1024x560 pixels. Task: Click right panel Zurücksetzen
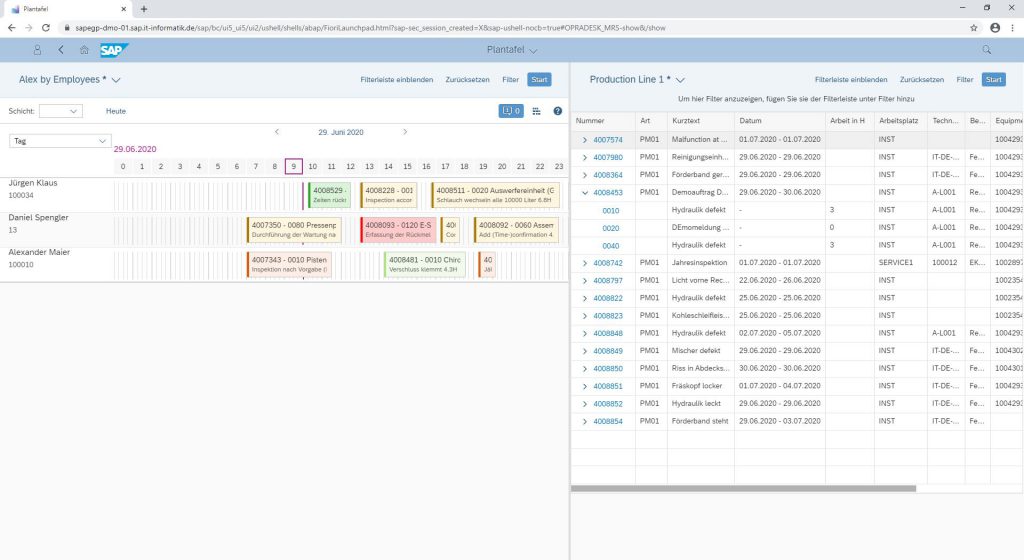[921, 80]
